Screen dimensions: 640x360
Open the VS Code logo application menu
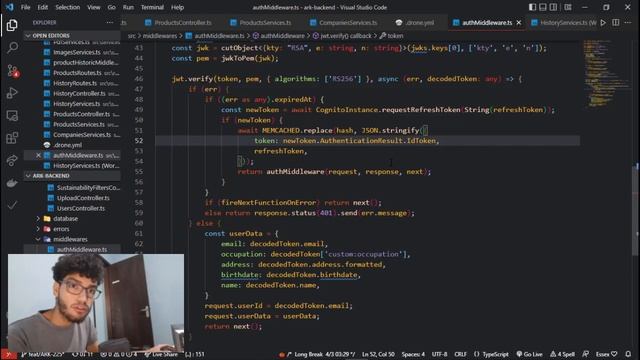[x=9, y=7]
